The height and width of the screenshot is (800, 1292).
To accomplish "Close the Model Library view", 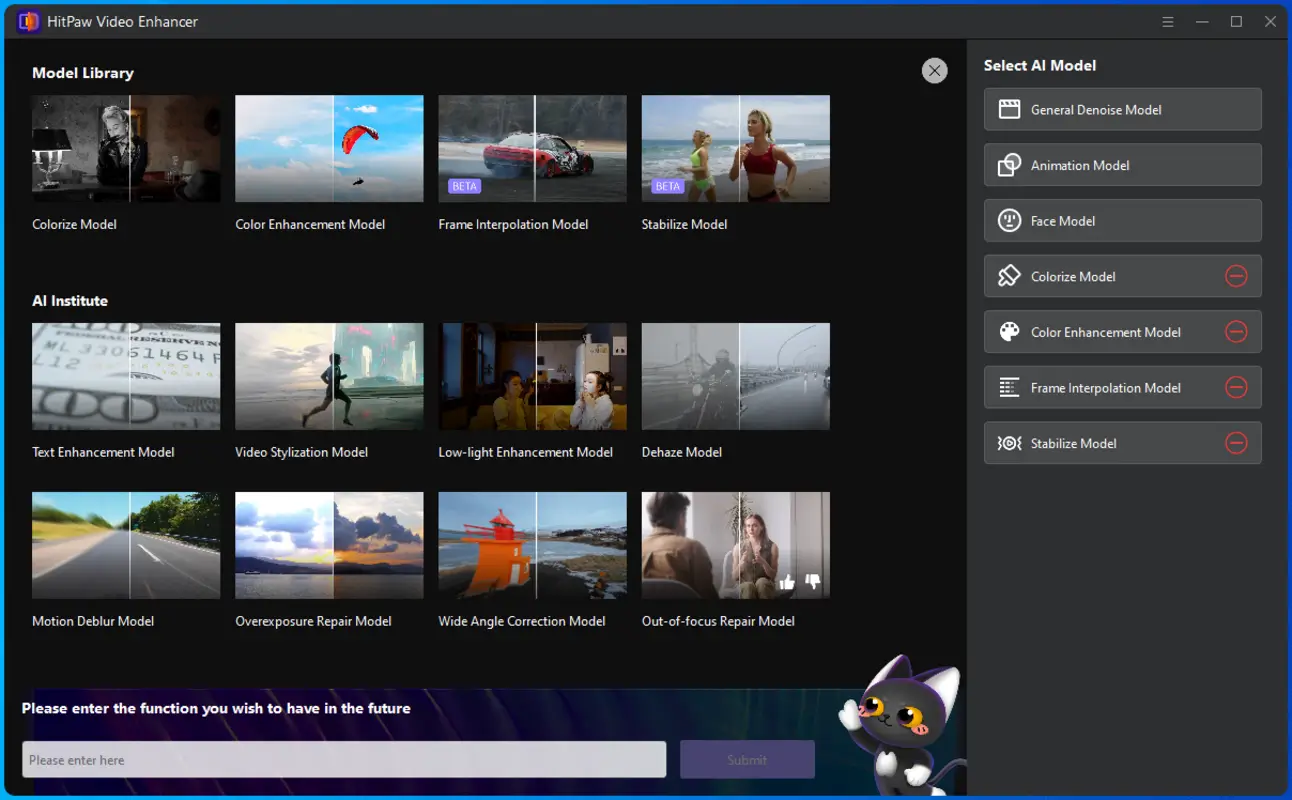I will coord(934,70).
